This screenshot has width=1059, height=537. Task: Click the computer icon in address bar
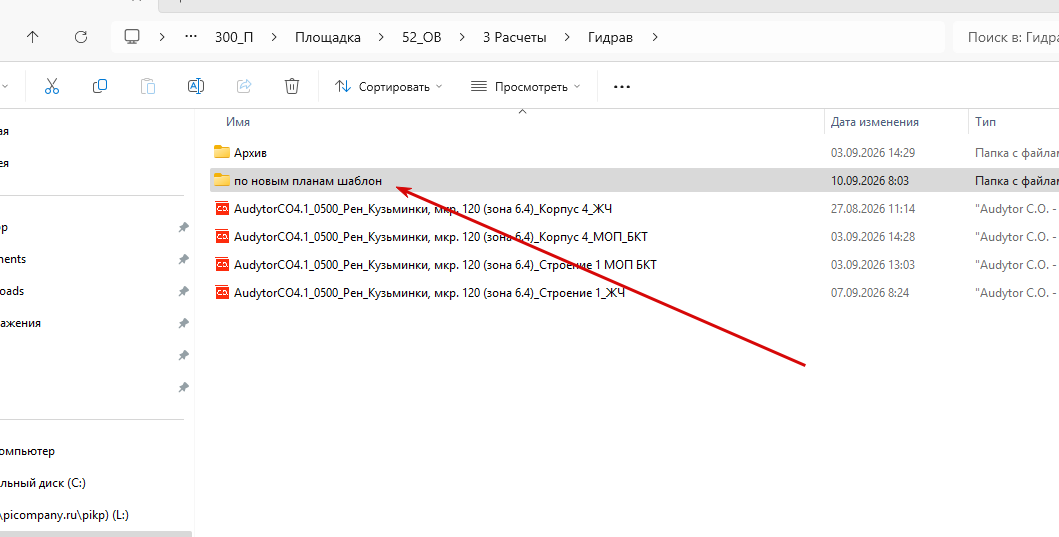(x=132, y=37)
